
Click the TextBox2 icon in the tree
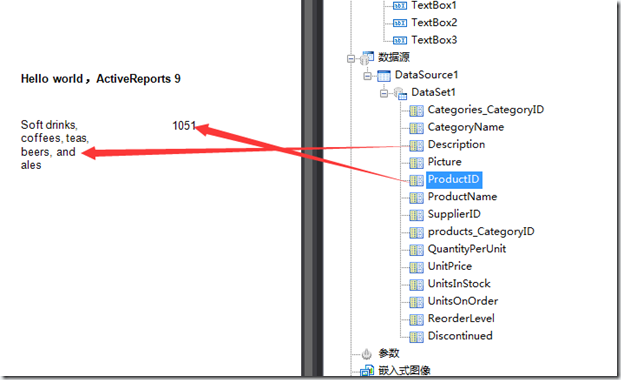pyautogui.click(x=400, y=23)
